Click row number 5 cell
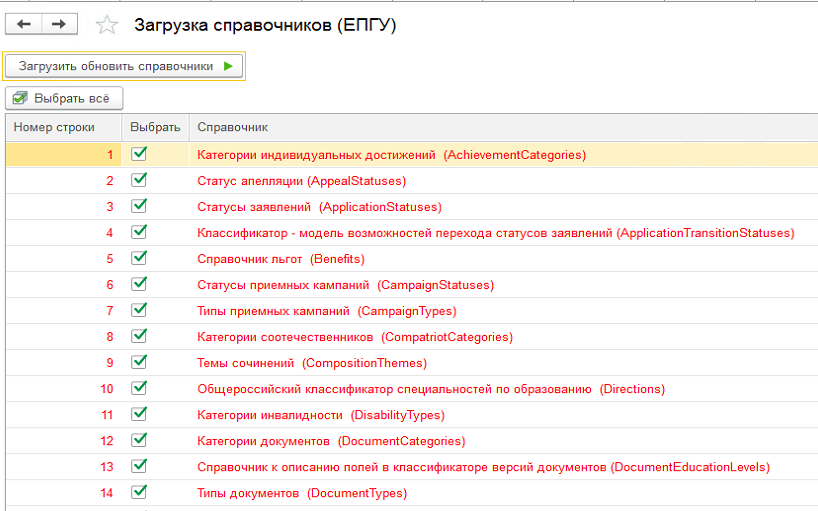This screenshot has width=818, height=511. click(64, 259)
